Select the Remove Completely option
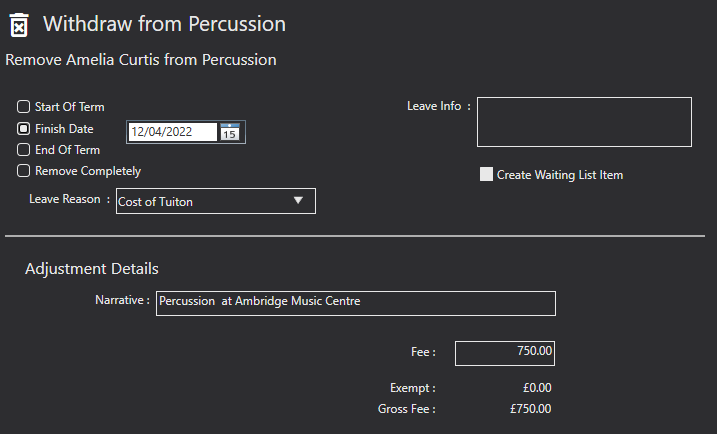This screenshot has height=434, width=717. [x=23, y=171]
